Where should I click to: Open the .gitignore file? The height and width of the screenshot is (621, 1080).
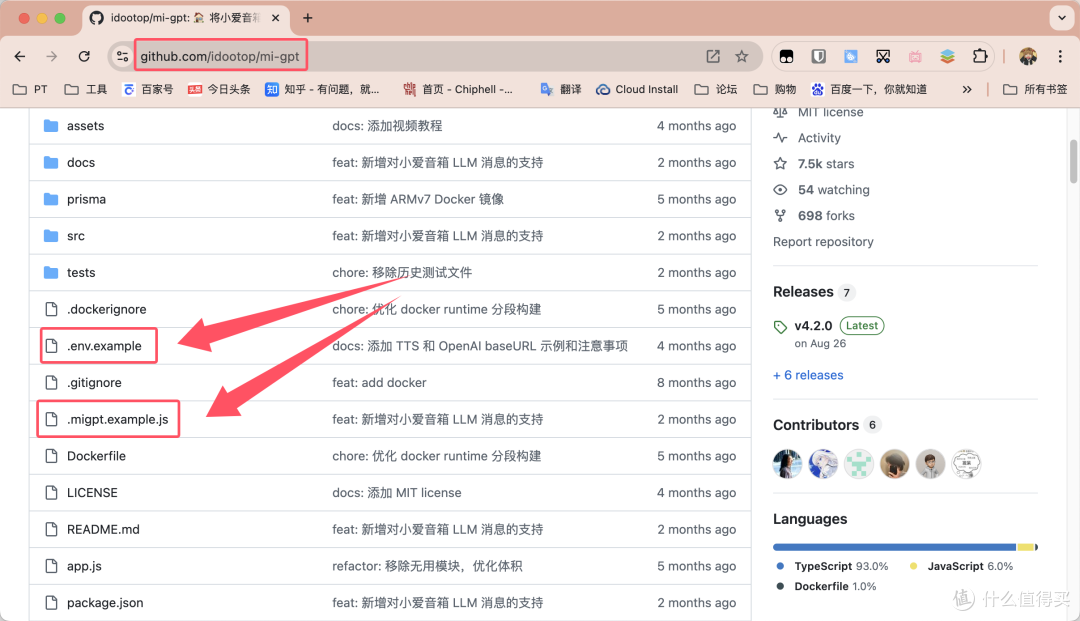[x=94, y=383]
